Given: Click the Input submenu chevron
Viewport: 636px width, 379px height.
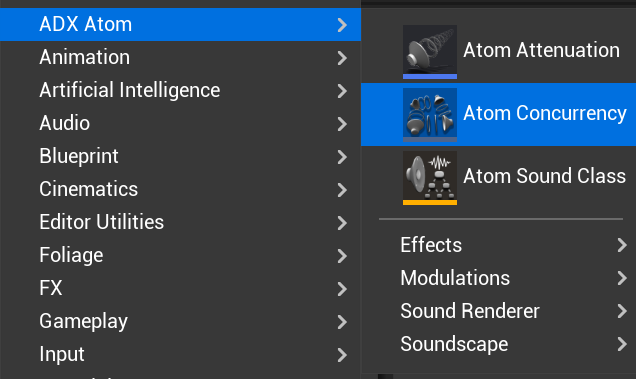Looking at the screenshot, I should 342,355.
